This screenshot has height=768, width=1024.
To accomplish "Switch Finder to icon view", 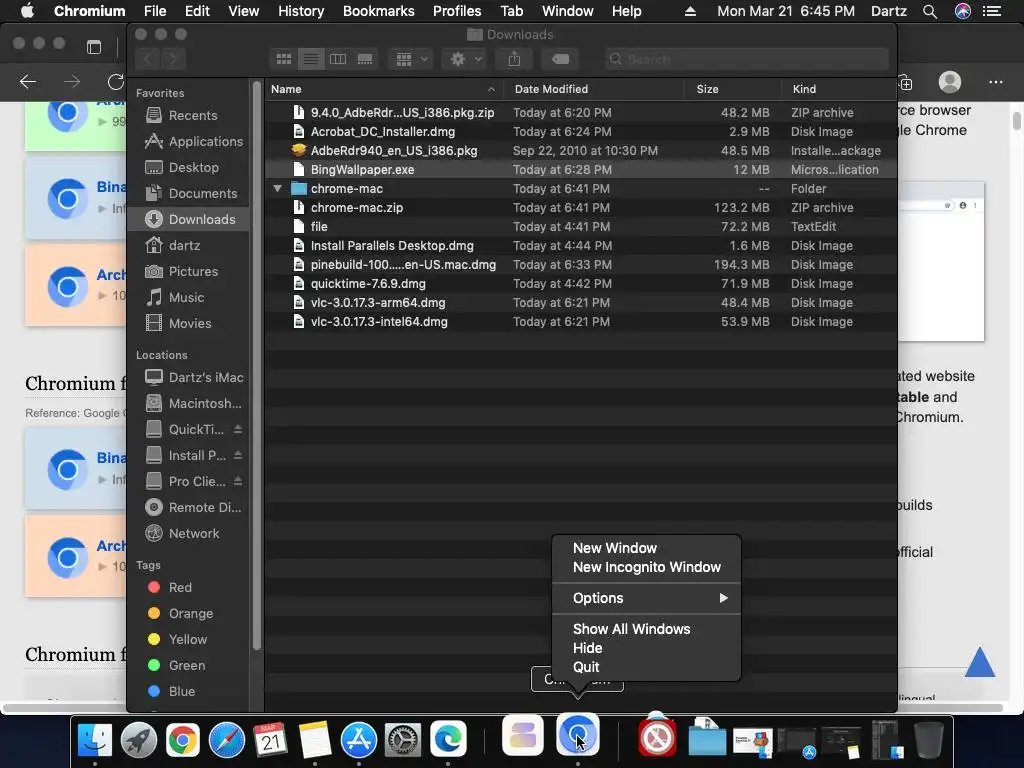I will (283, 59).
